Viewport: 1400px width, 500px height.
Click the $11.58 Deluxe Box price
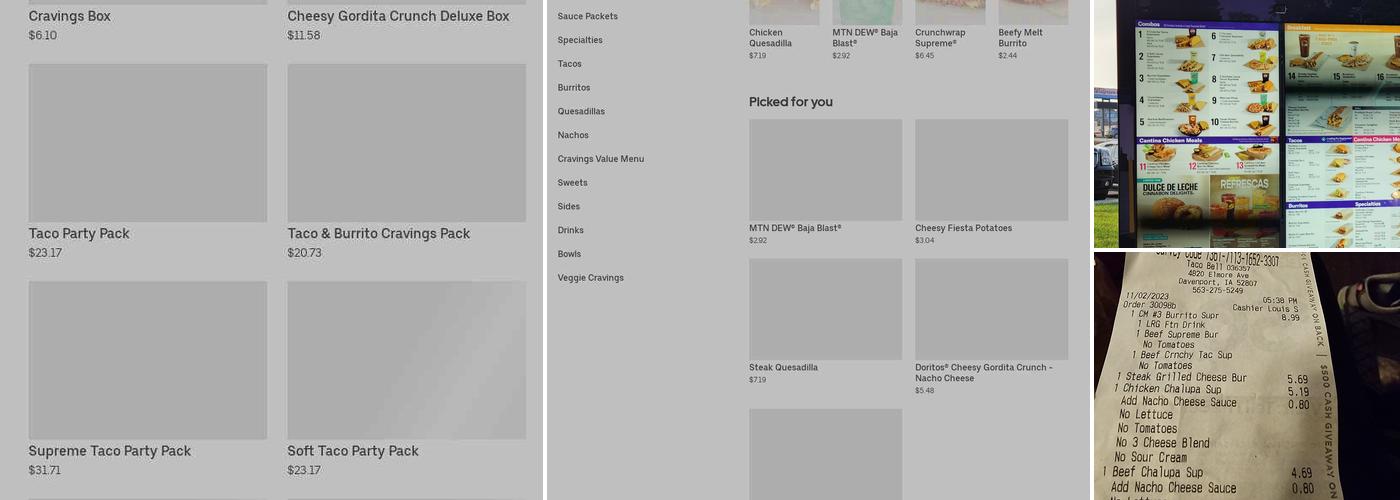[304, 35]
